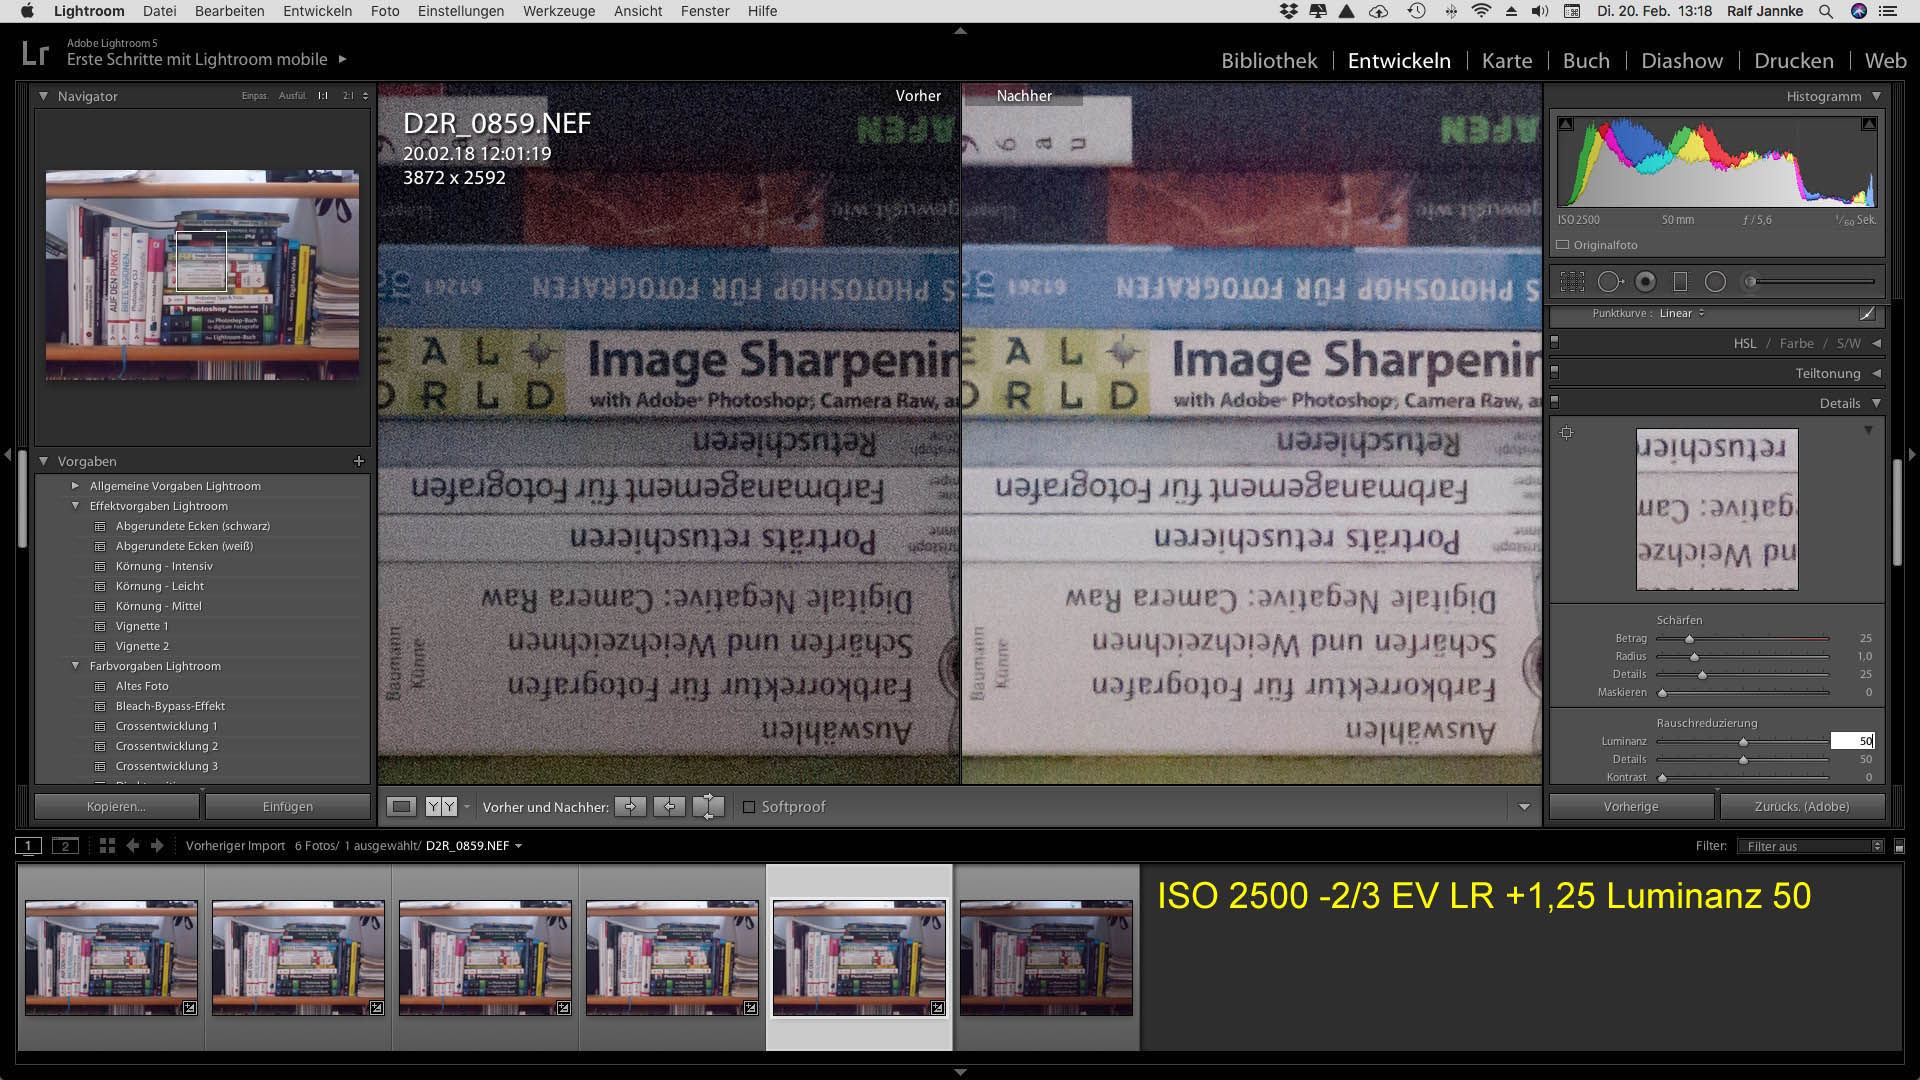Viewport: 1920px width, 1080px height.
Task: Switch to Loupe view mode
Action: [401, 807]
